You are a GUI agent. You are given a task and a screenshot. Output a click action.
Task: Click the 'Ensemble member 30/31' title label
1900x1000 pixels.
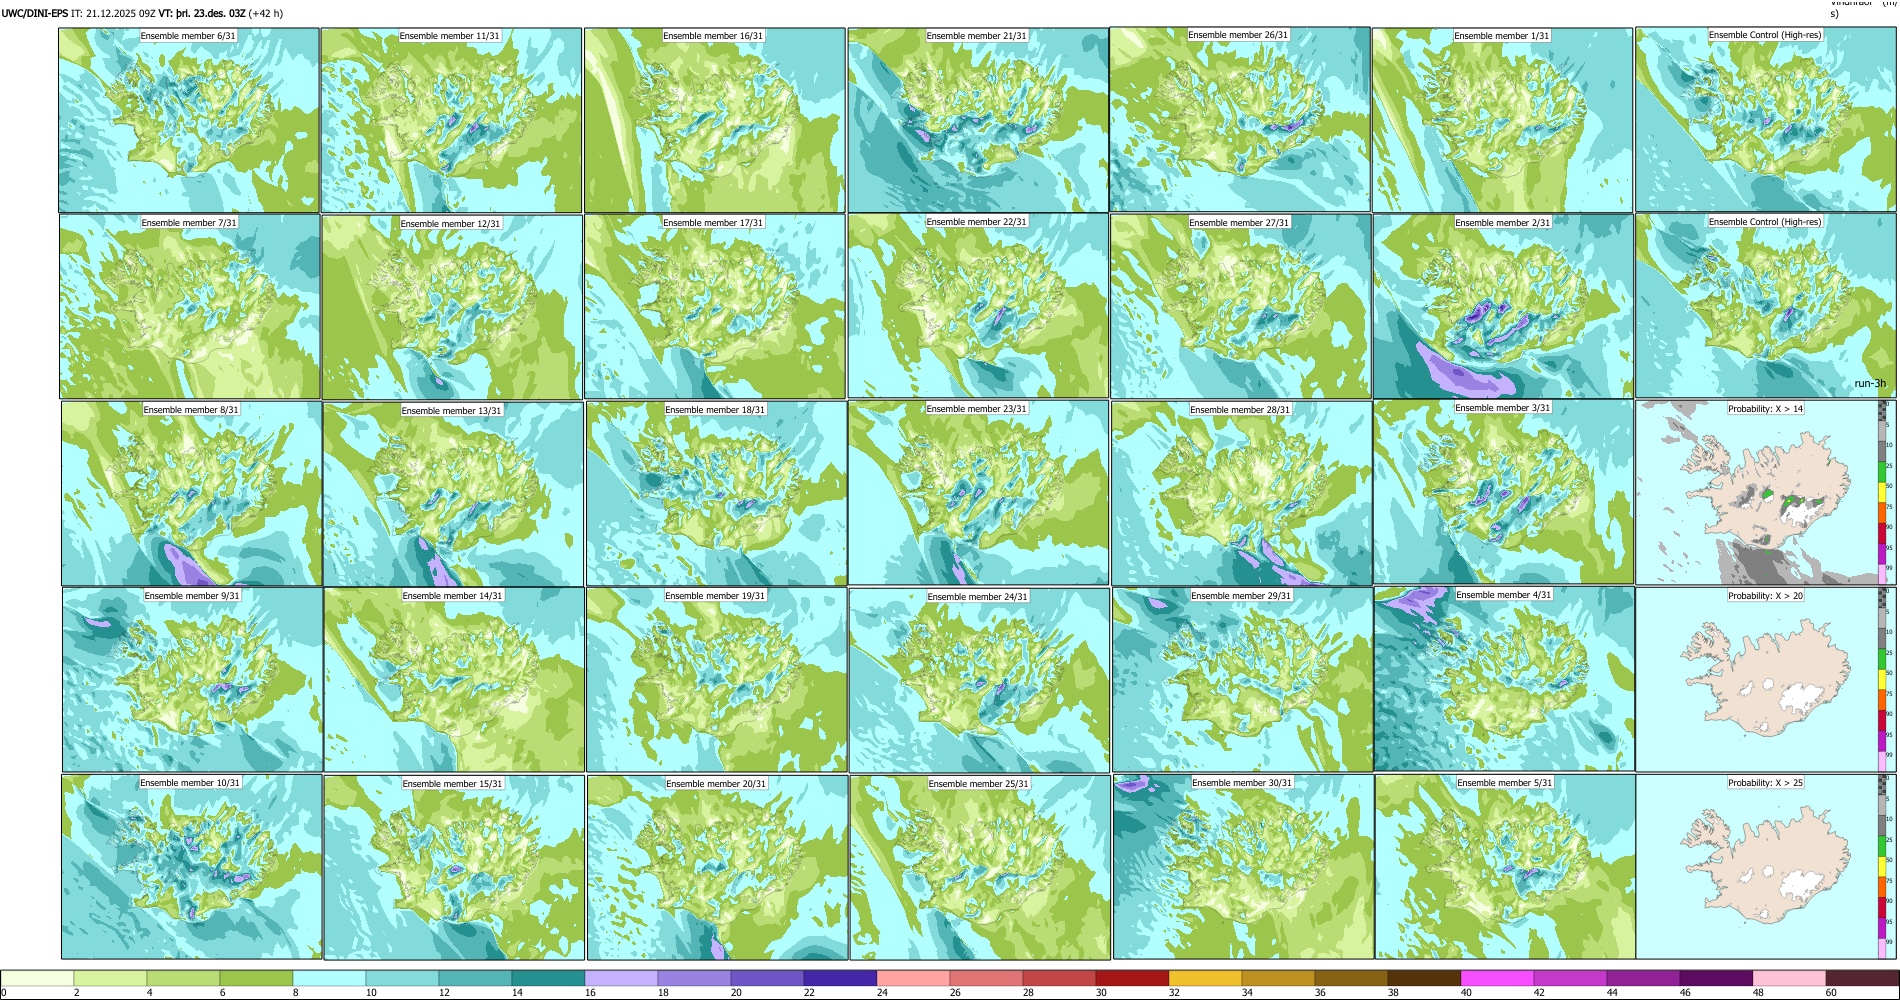point(1242,783)
